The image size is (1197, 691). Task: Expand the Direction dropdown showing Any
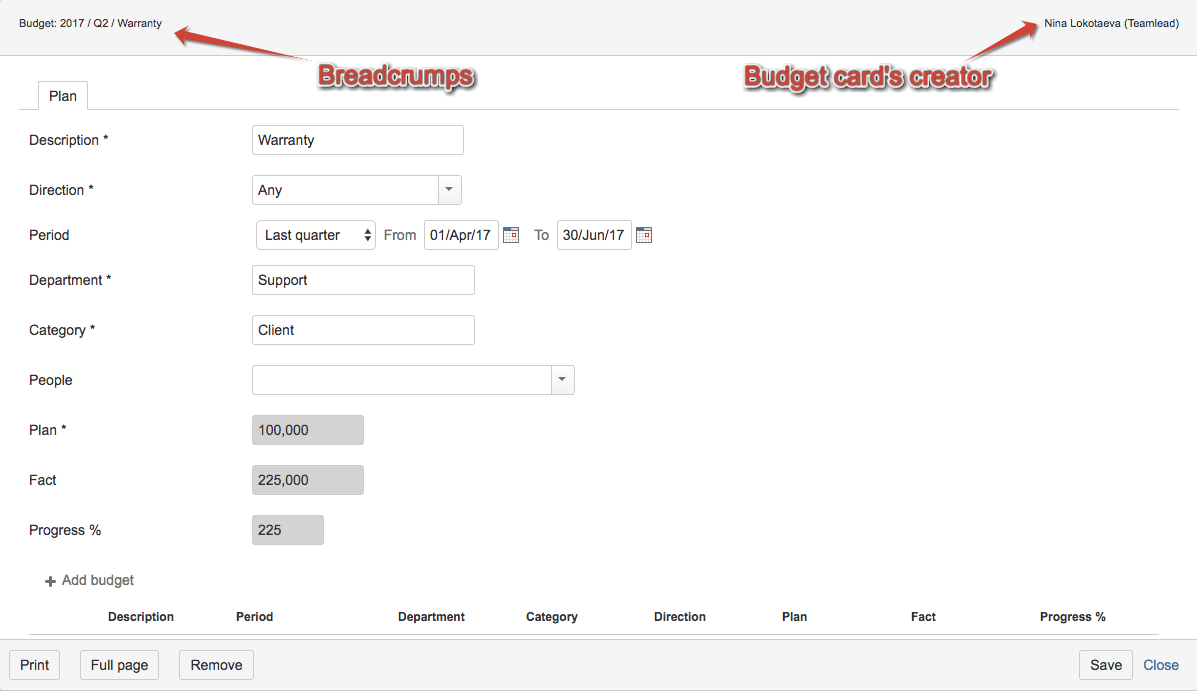447,190
